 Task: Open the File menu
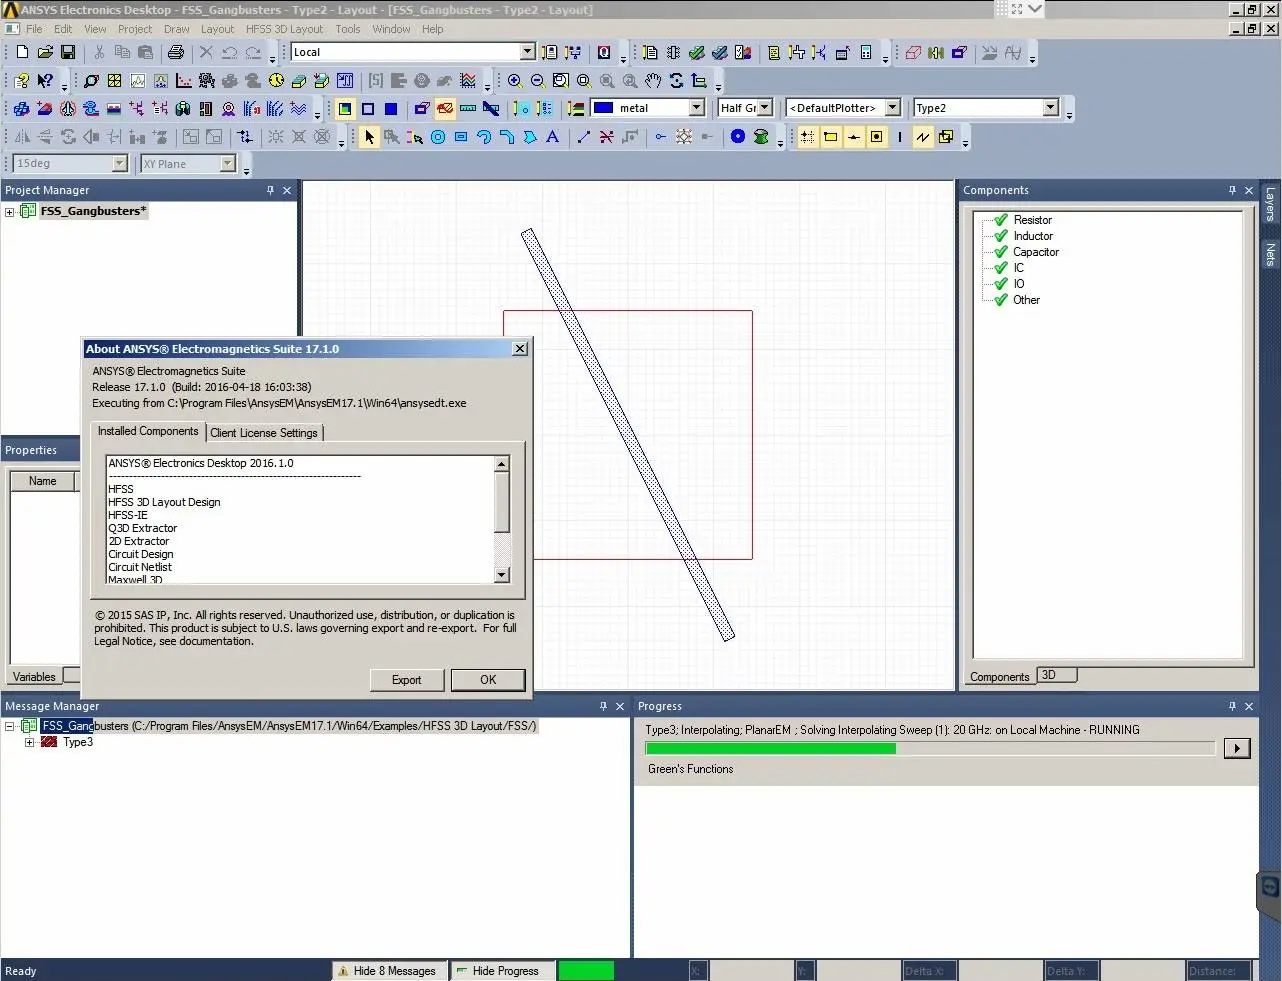pyautogui.click(x=34, y=29)
